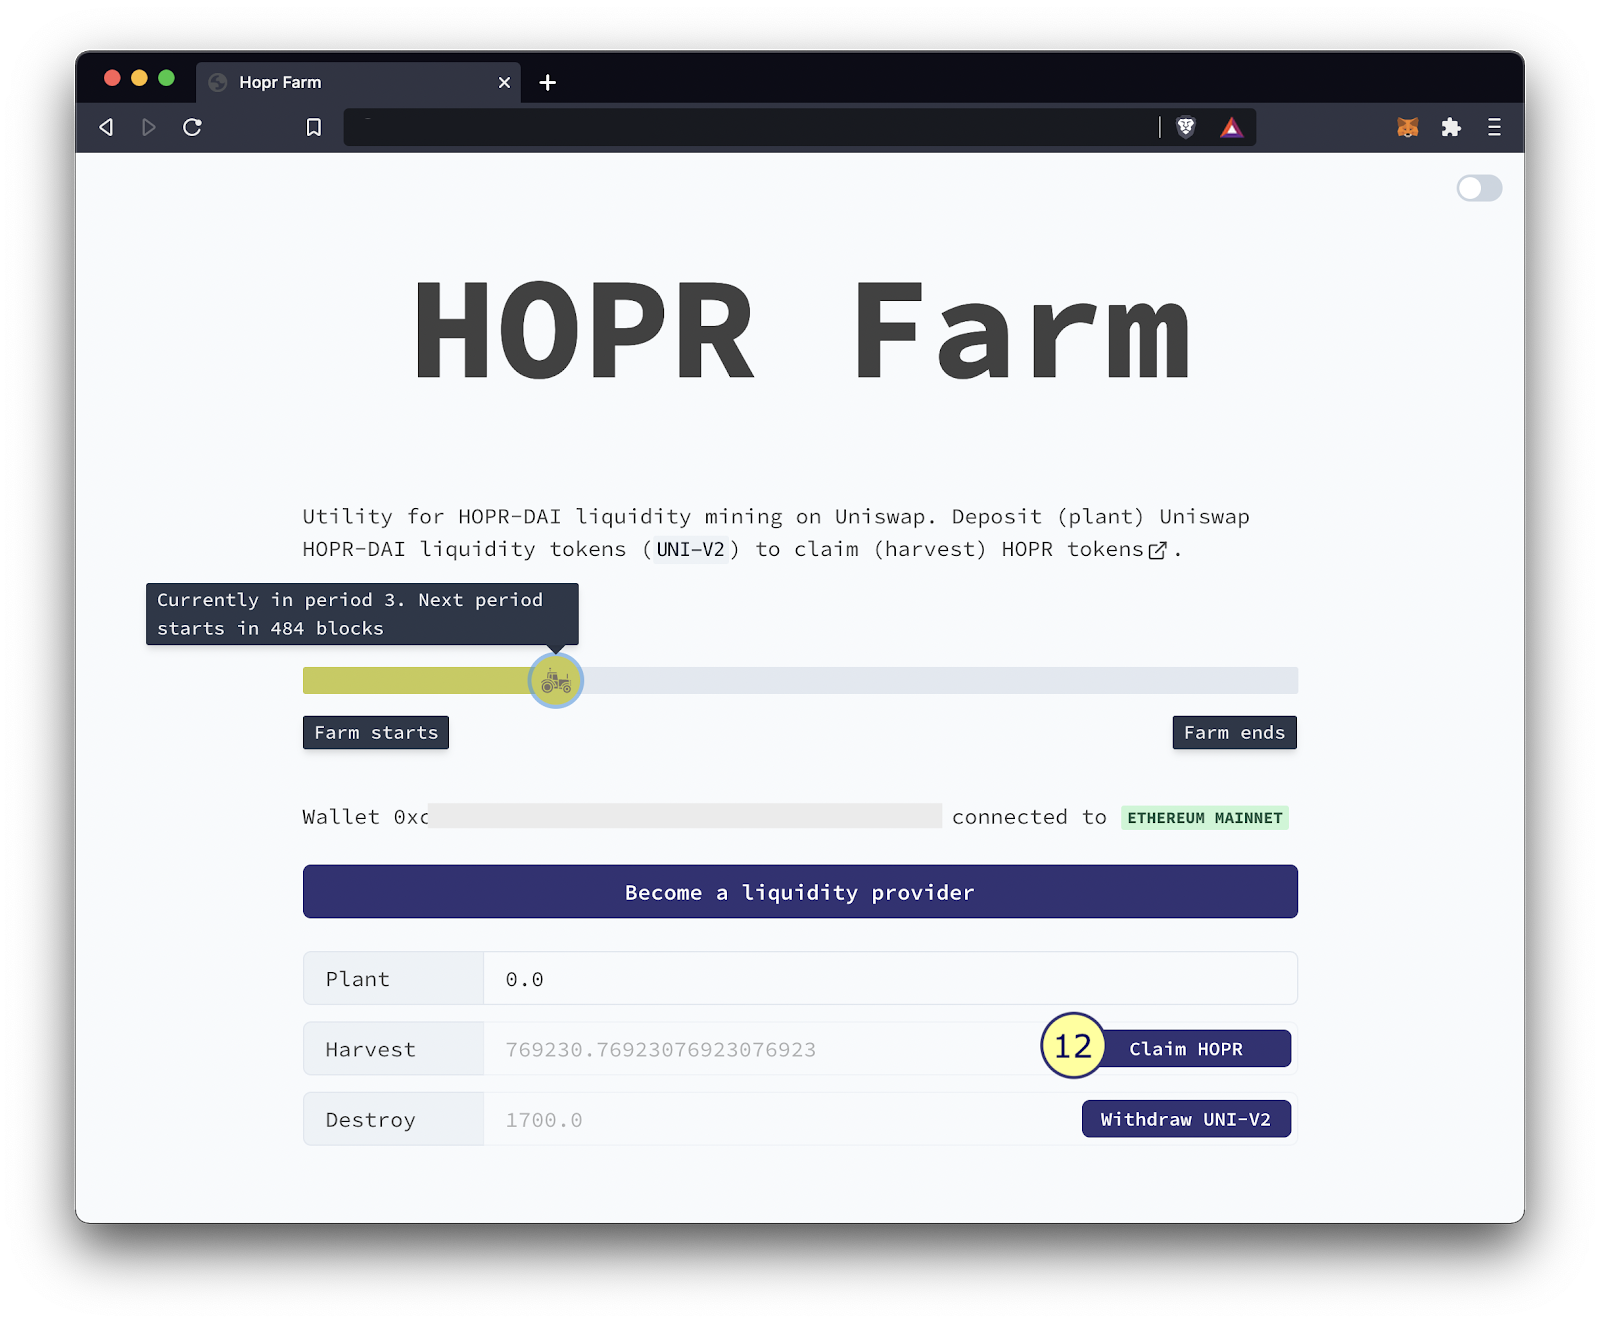Image resolution: width=1600 pixels, height=1323 pixels.
Task: Minimize the browser window with yellow button
Action: pos(139,78)
